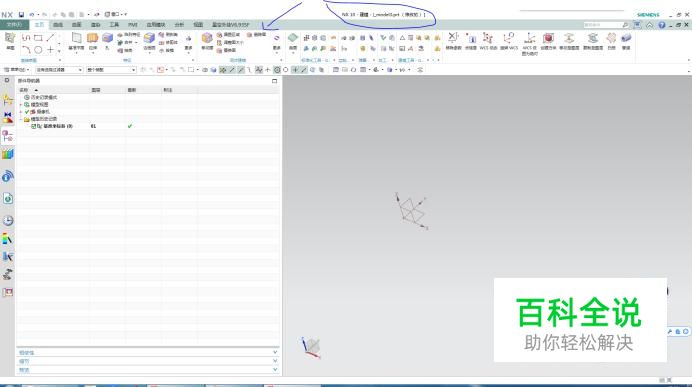
Task: Toggle the snap point circle-center option
Action: coord(277,70)
